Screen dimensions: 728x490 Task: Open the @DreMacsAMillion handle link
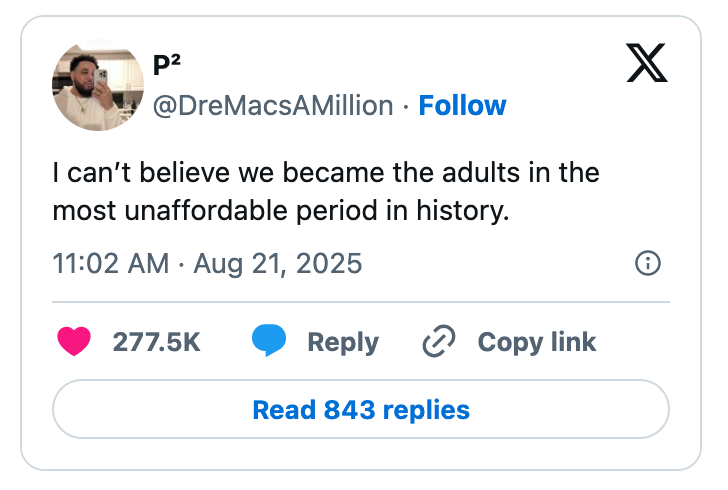click(x=272, y=106)
